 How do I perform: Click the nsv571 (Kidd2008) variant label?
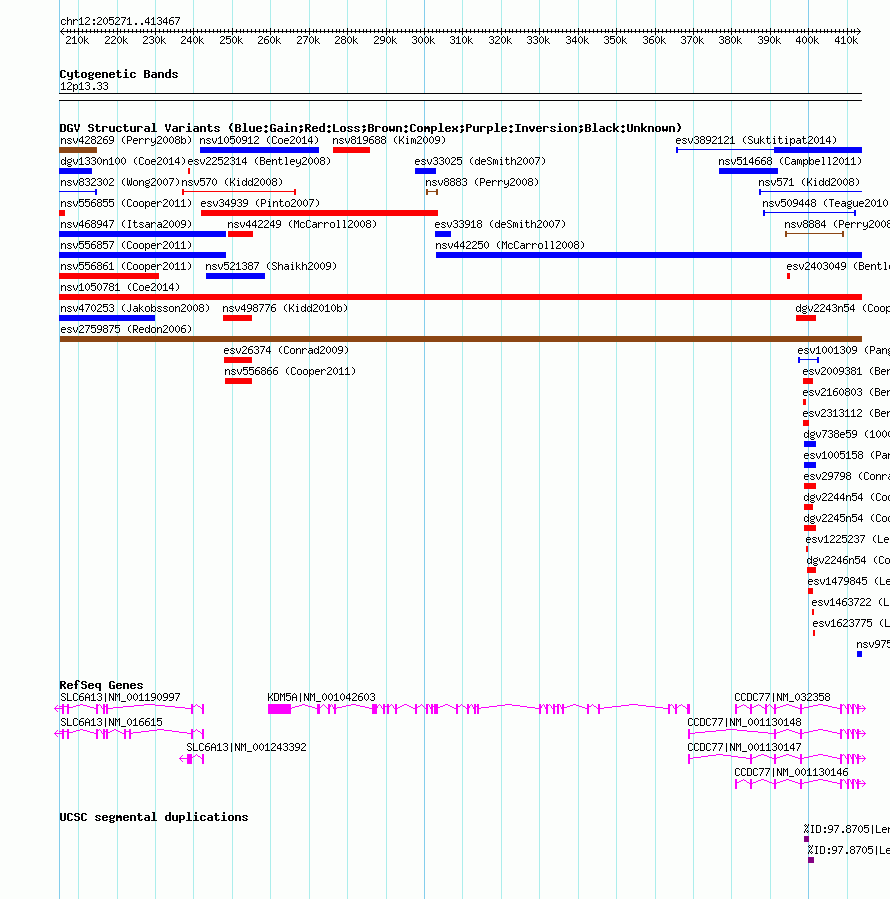pyautogui.click(x=809, y=182)
